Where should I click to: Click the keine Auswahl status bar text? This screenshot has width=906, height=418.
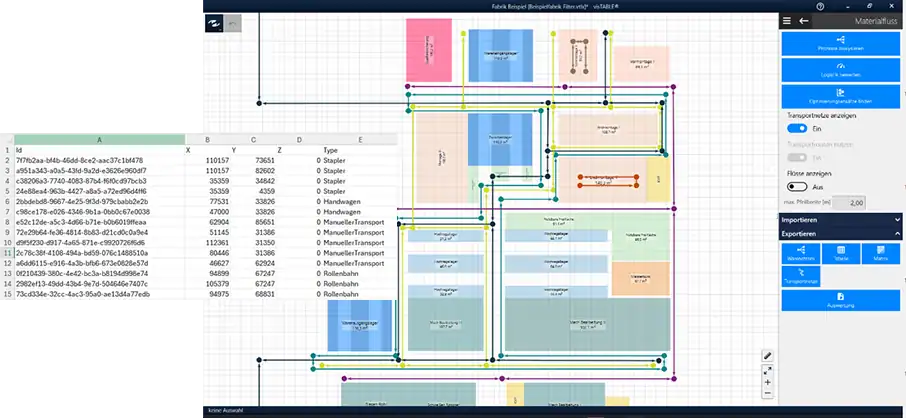point(225,411)
